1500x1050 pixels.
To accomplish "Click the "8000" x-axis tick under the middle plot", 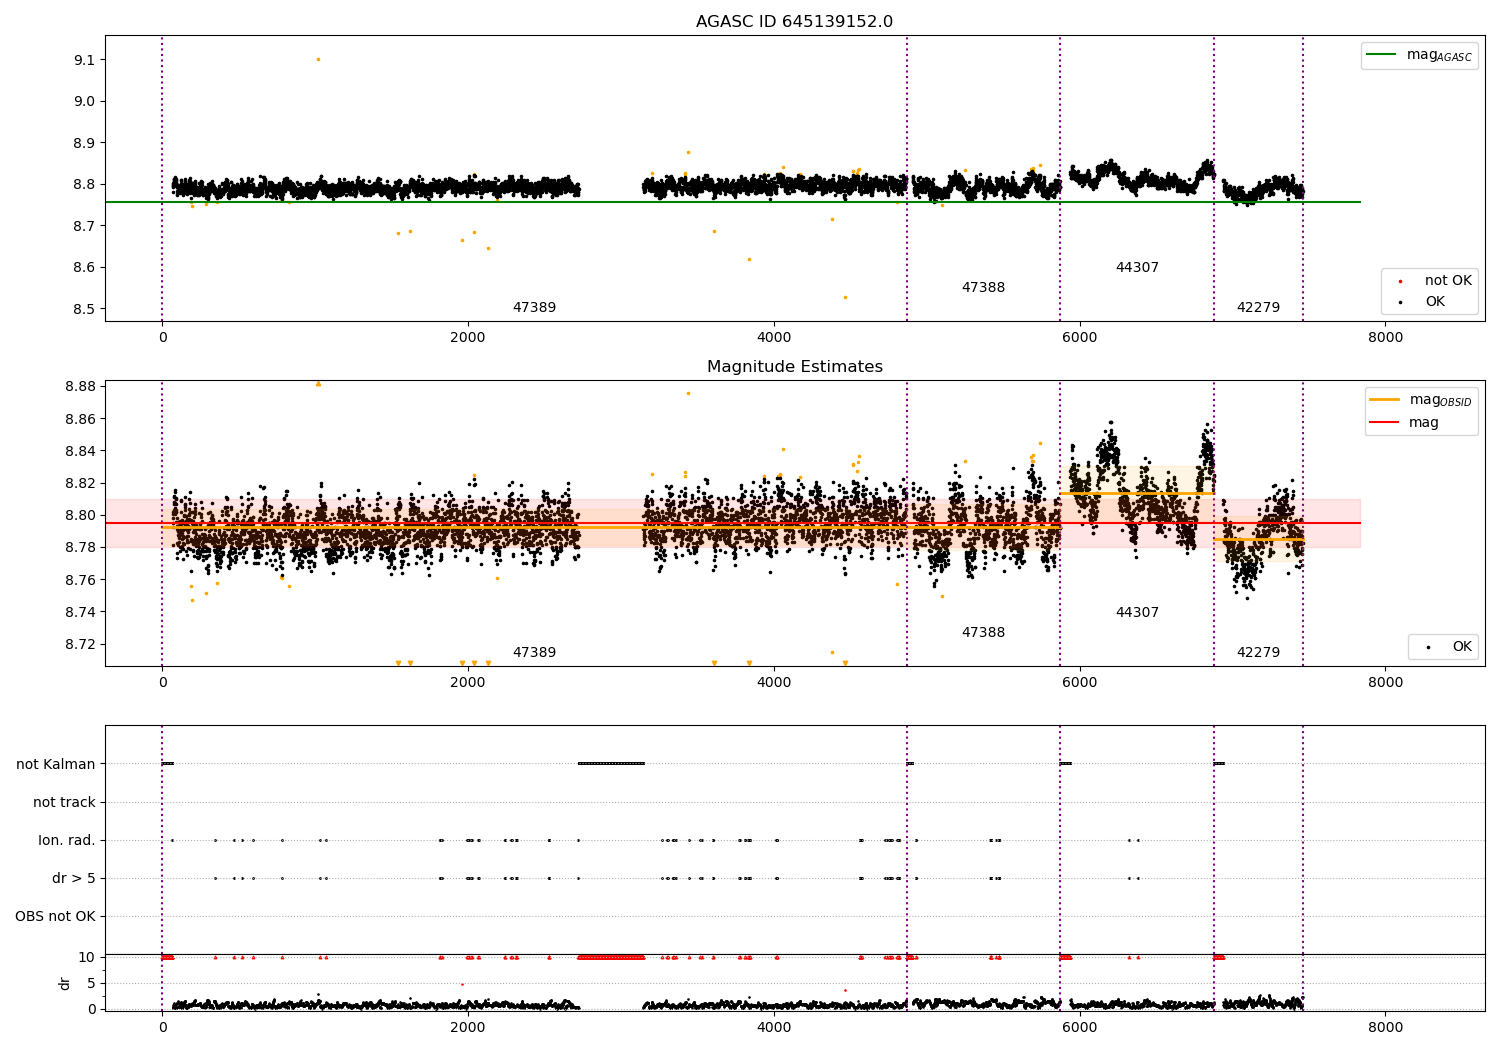I will (x=1385, y=683).
